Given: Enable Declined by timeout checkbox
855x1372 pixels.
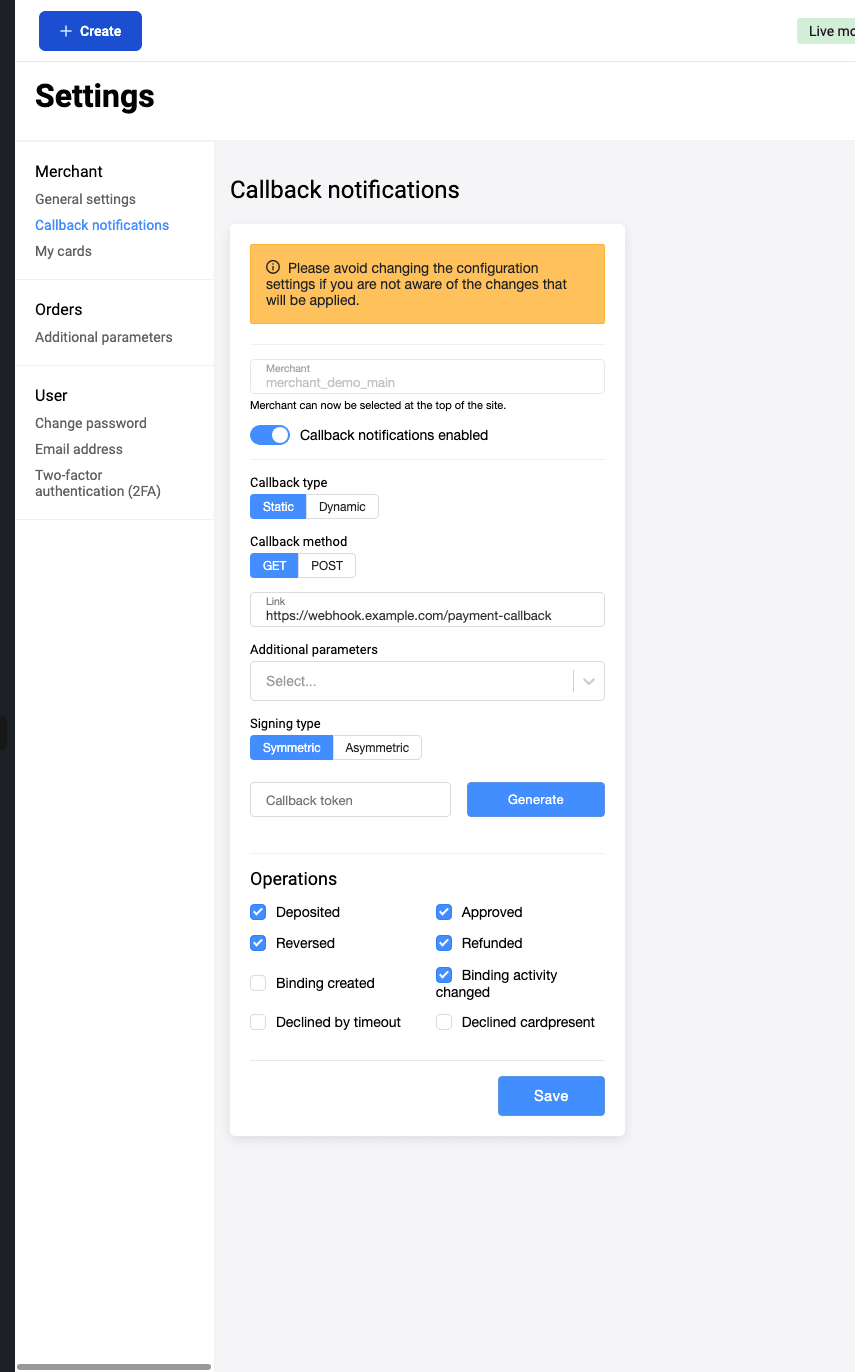Looking at the screenshot, I should coord(258,1022).
